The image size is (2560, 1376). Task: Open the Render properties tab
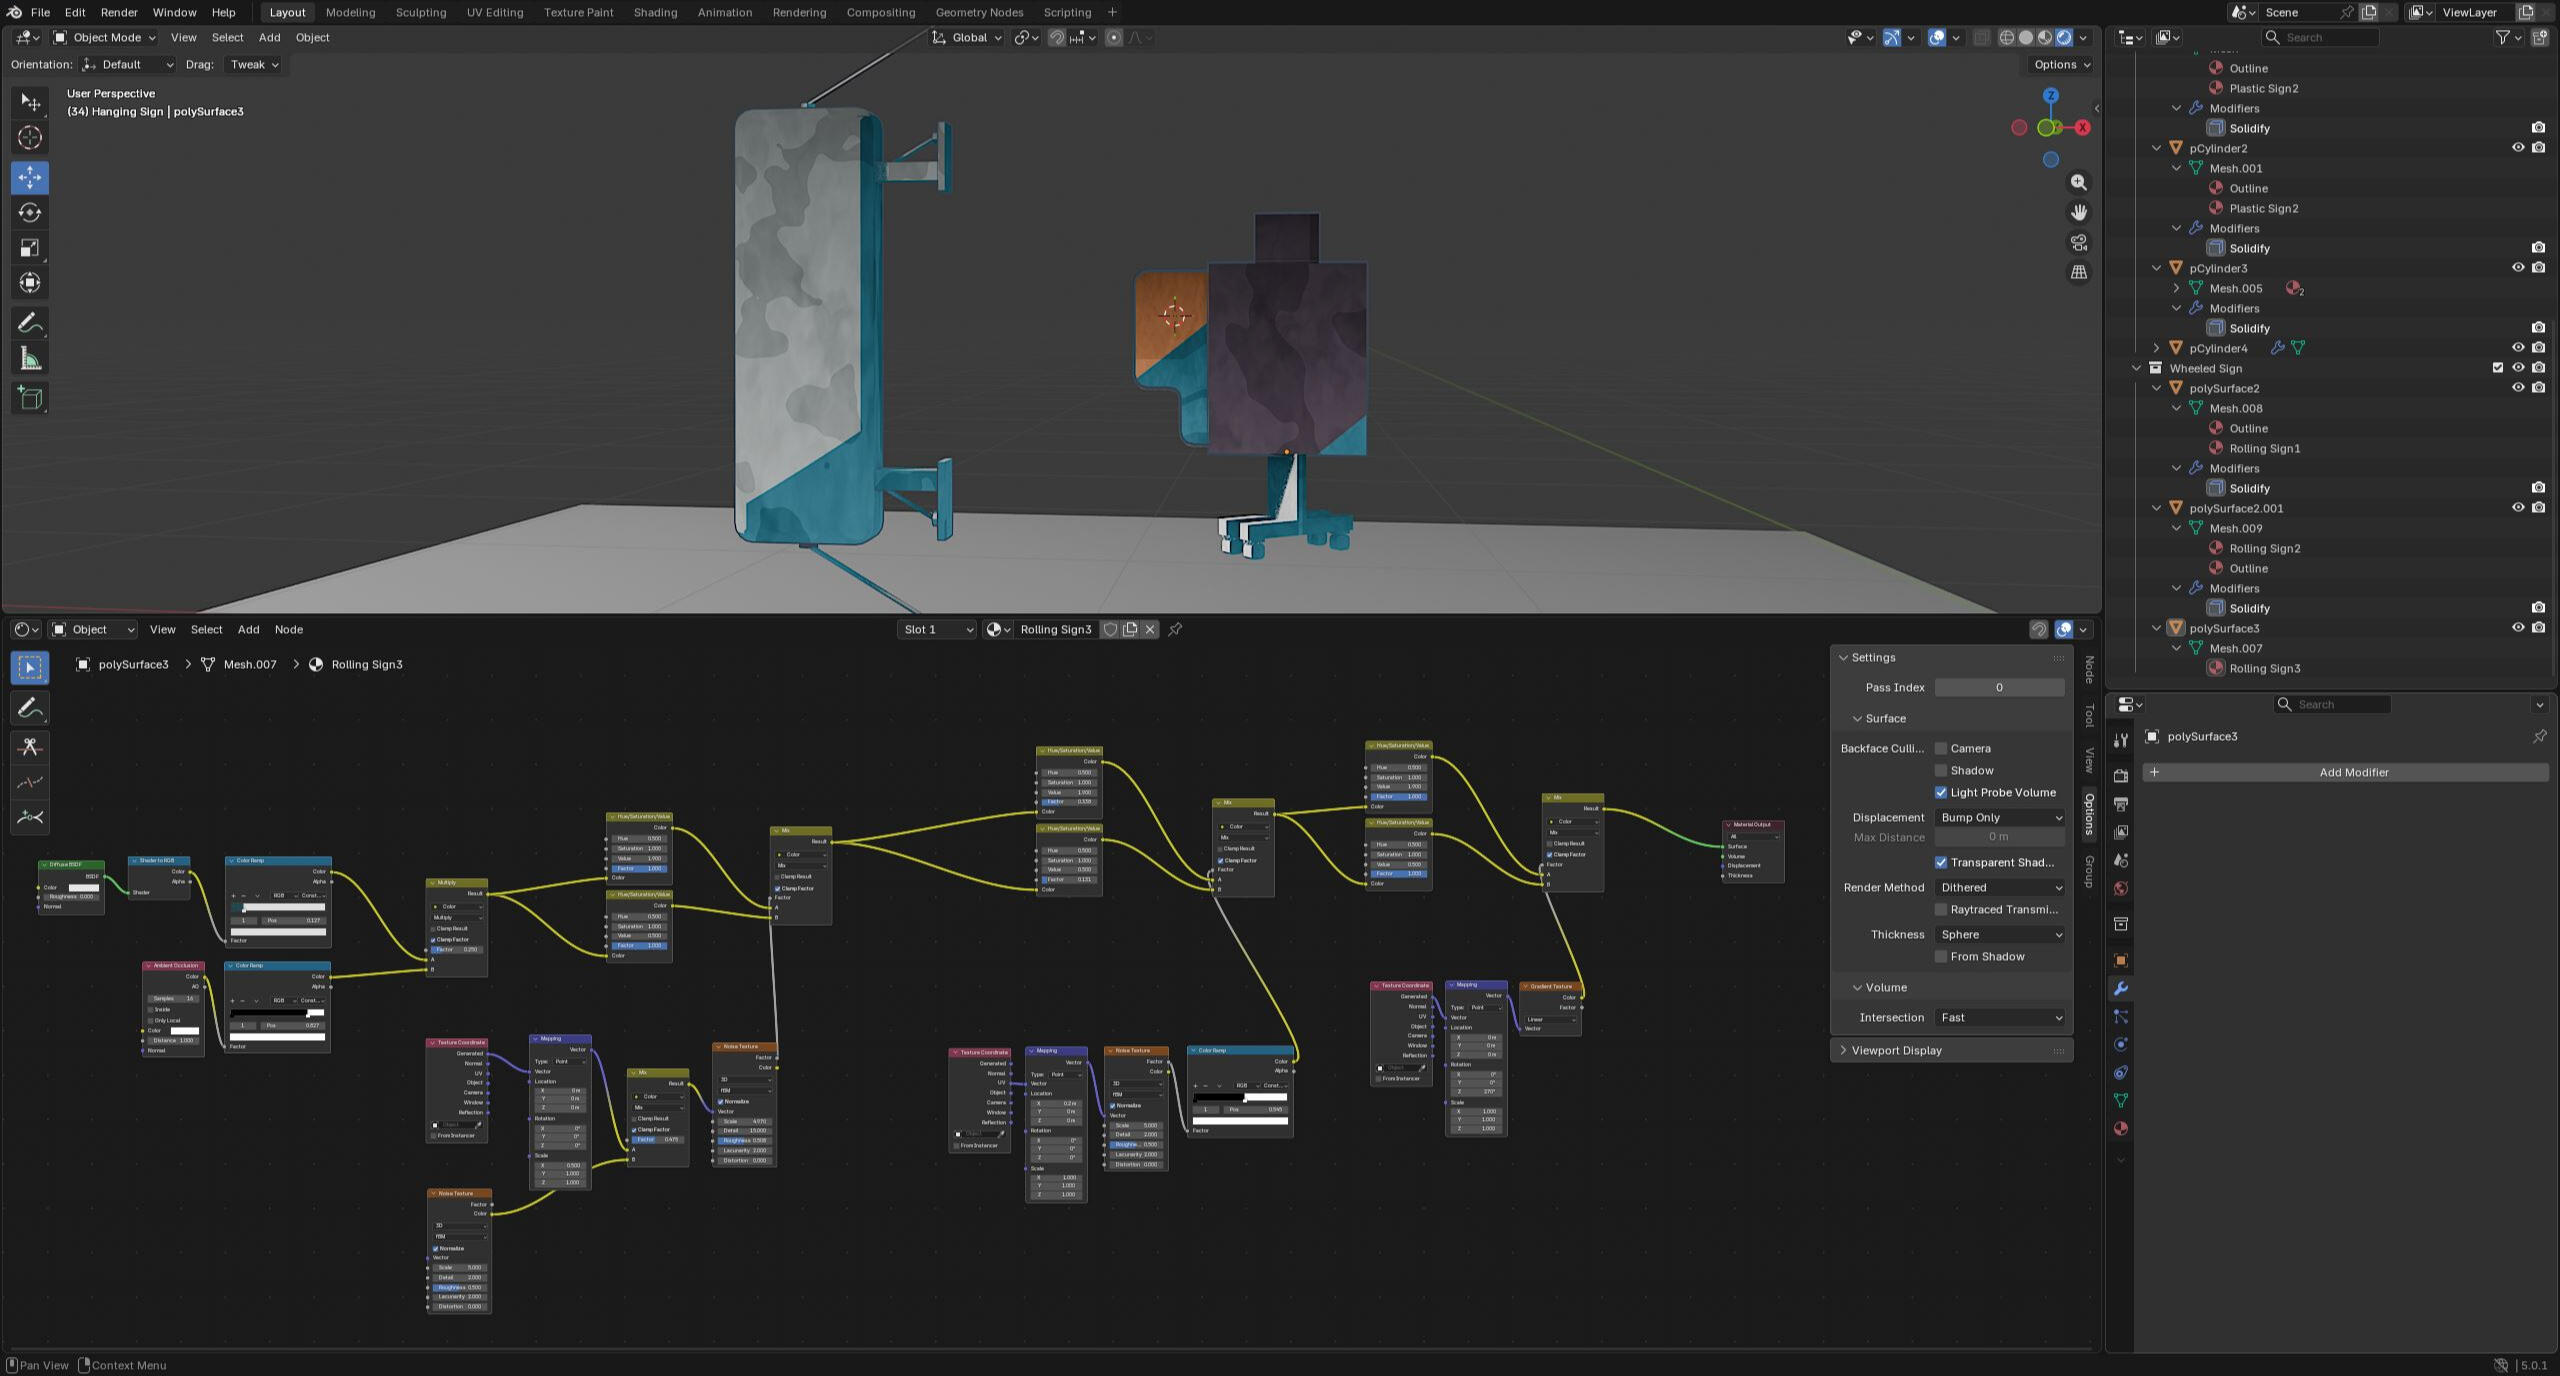coord(2120,776)
